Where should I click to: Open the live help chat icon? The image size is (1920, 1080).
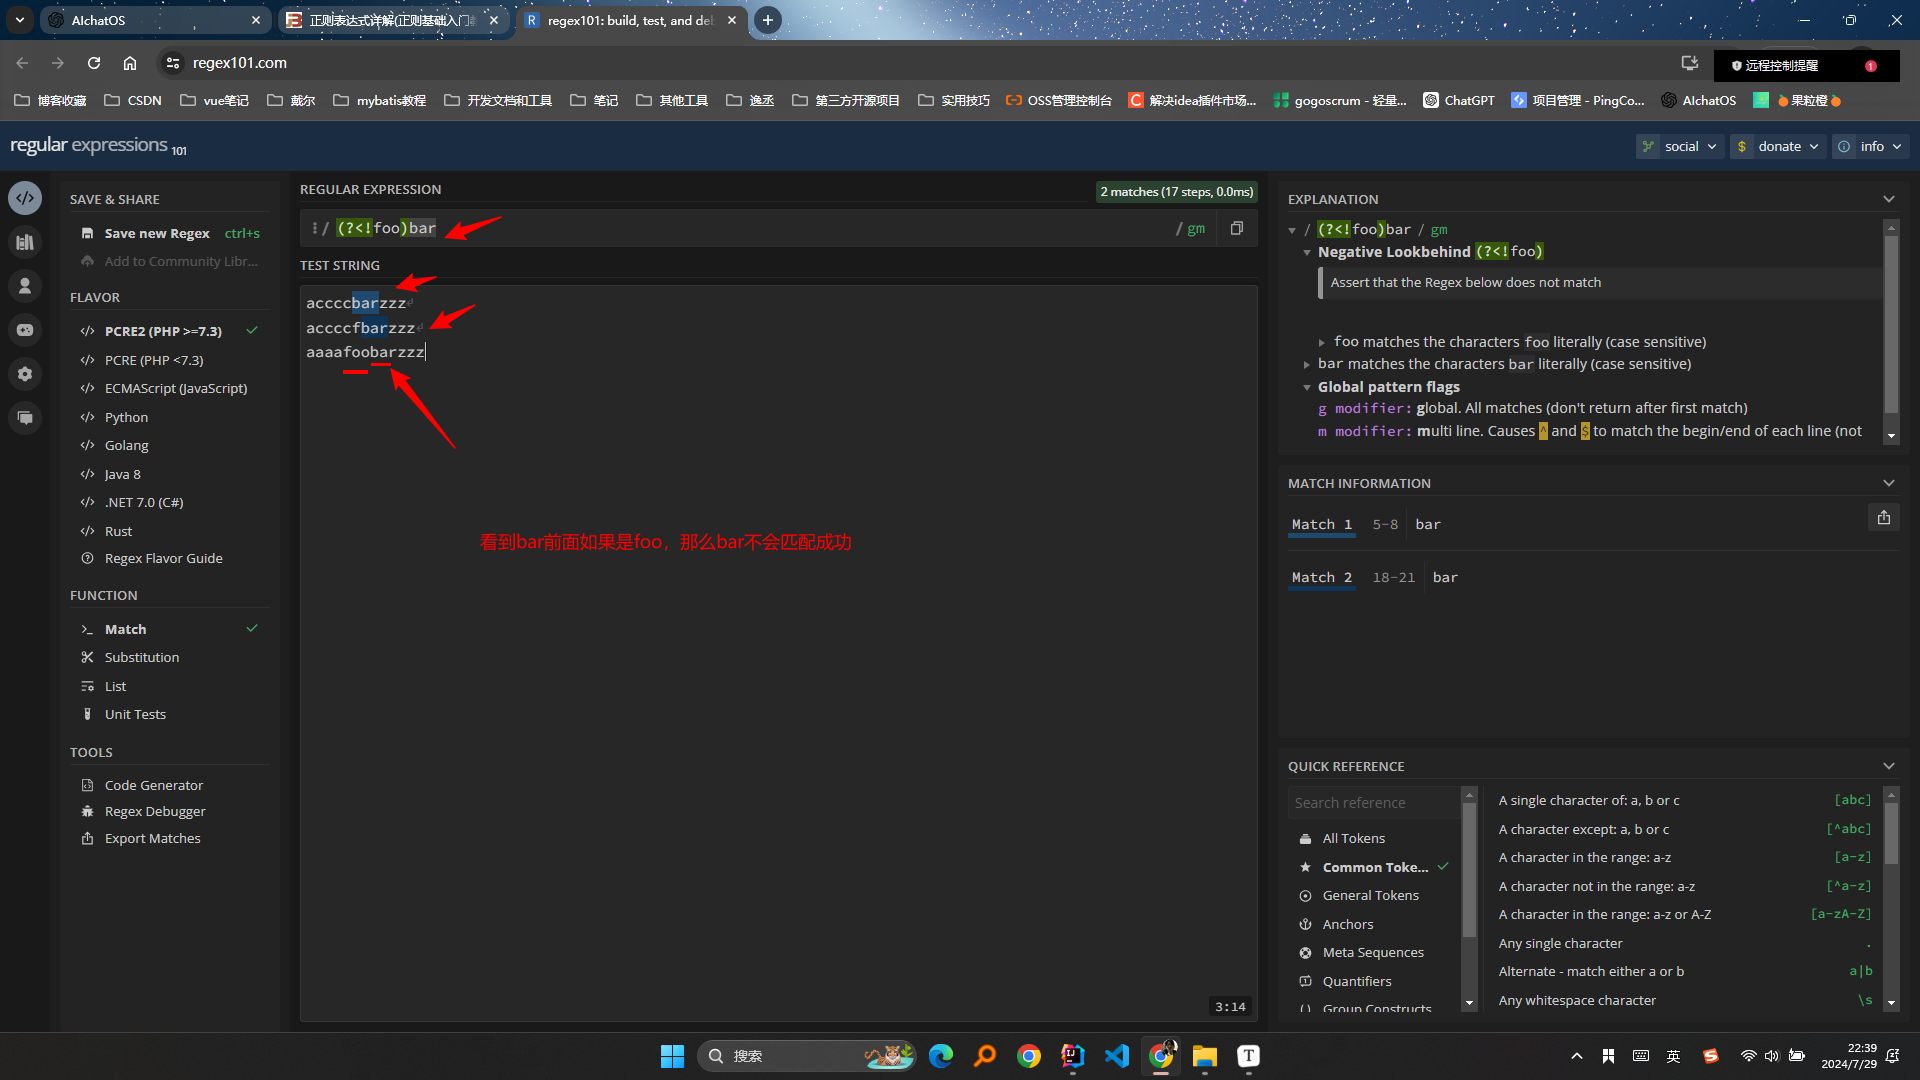[x=25, y=418]
